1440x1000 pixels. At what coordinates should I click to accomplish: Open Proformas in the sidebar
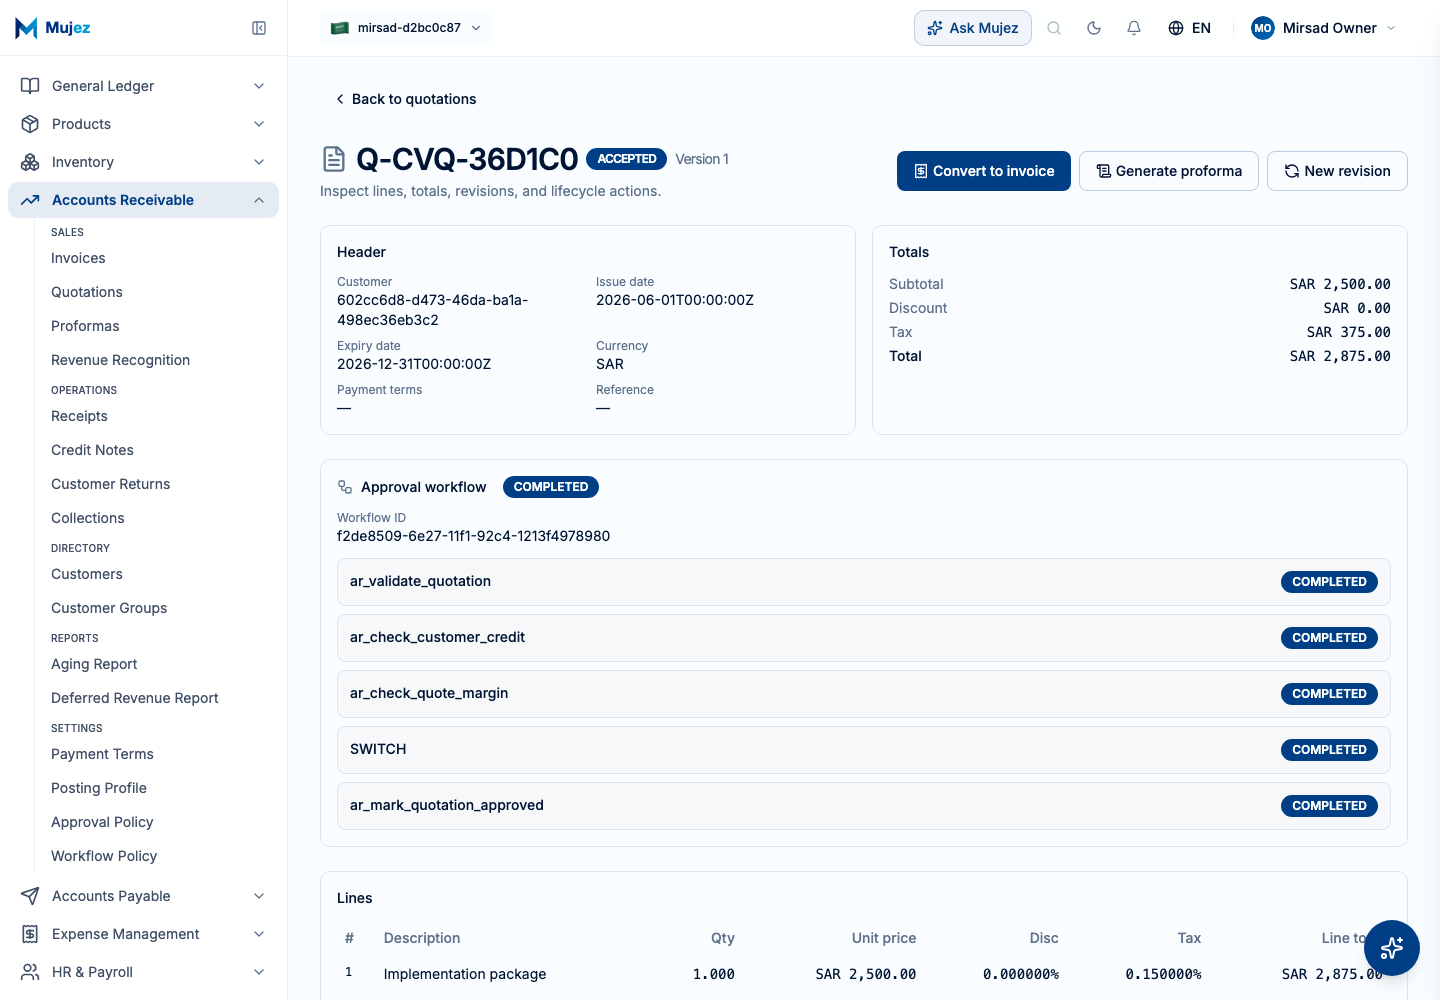click(x=85, y=326)
